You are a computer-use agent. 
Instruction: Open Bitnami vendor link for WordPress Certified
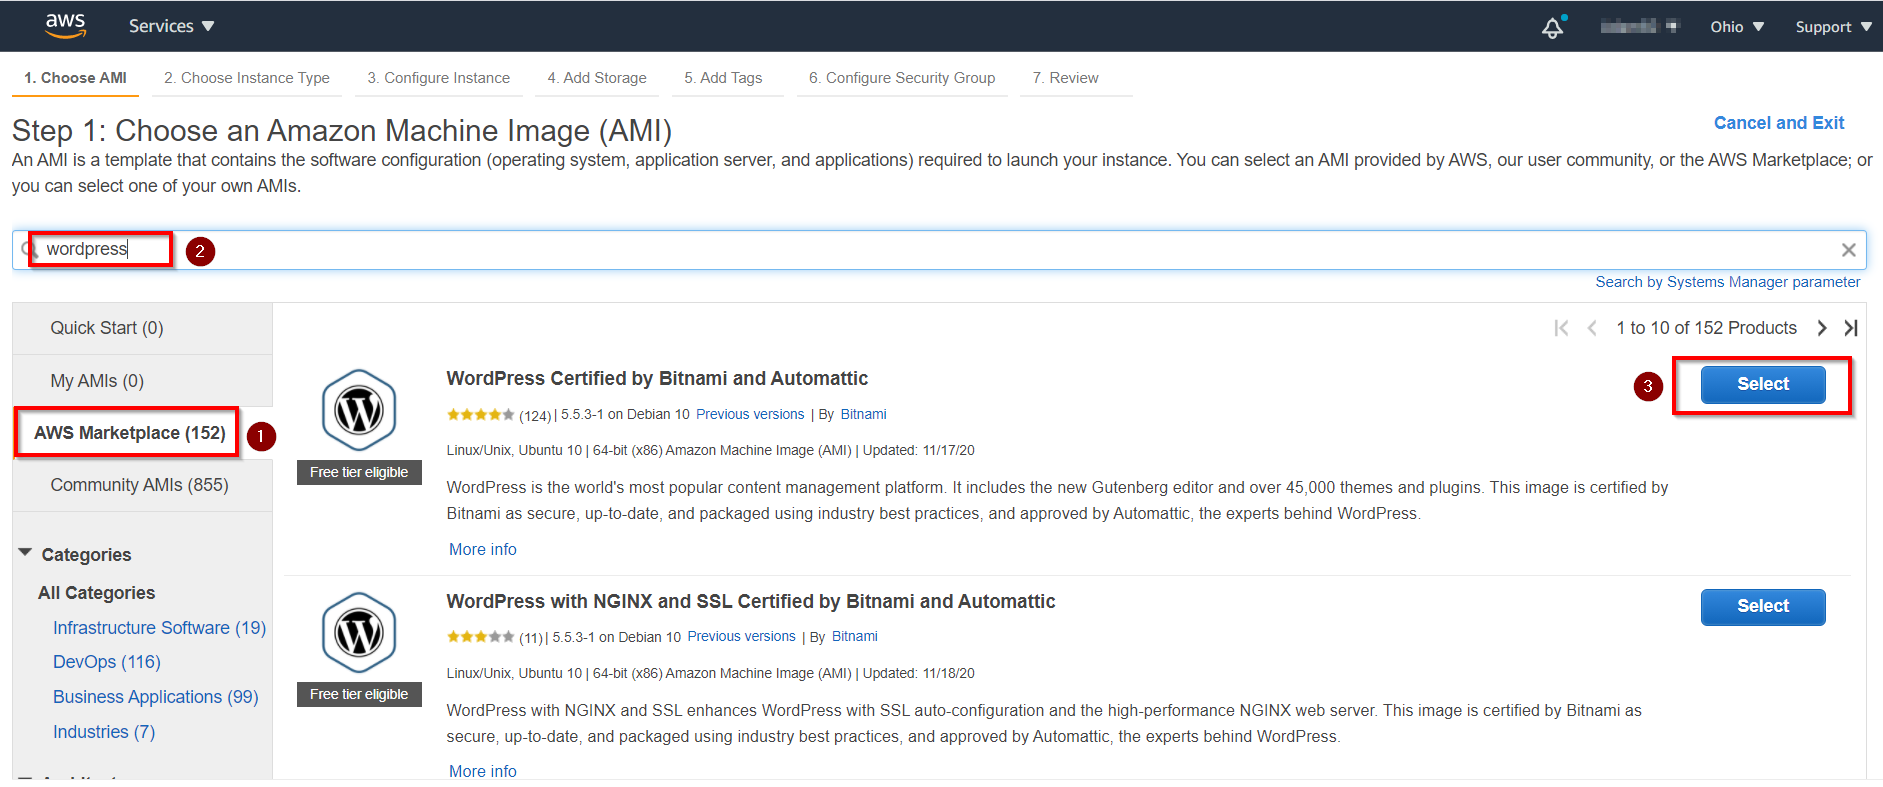click(x=863, y=414)
